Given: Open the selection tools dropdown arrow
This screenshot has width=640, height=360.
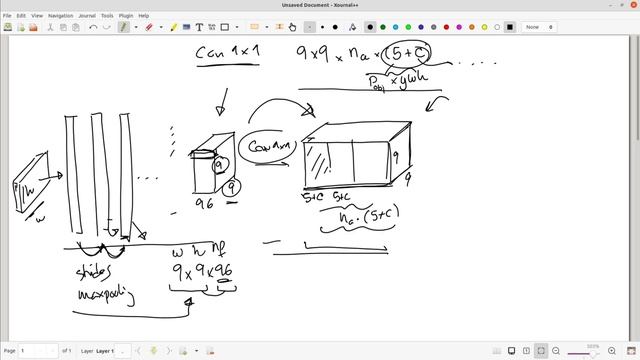Looking at the screenshot, I should click(267, 27).
